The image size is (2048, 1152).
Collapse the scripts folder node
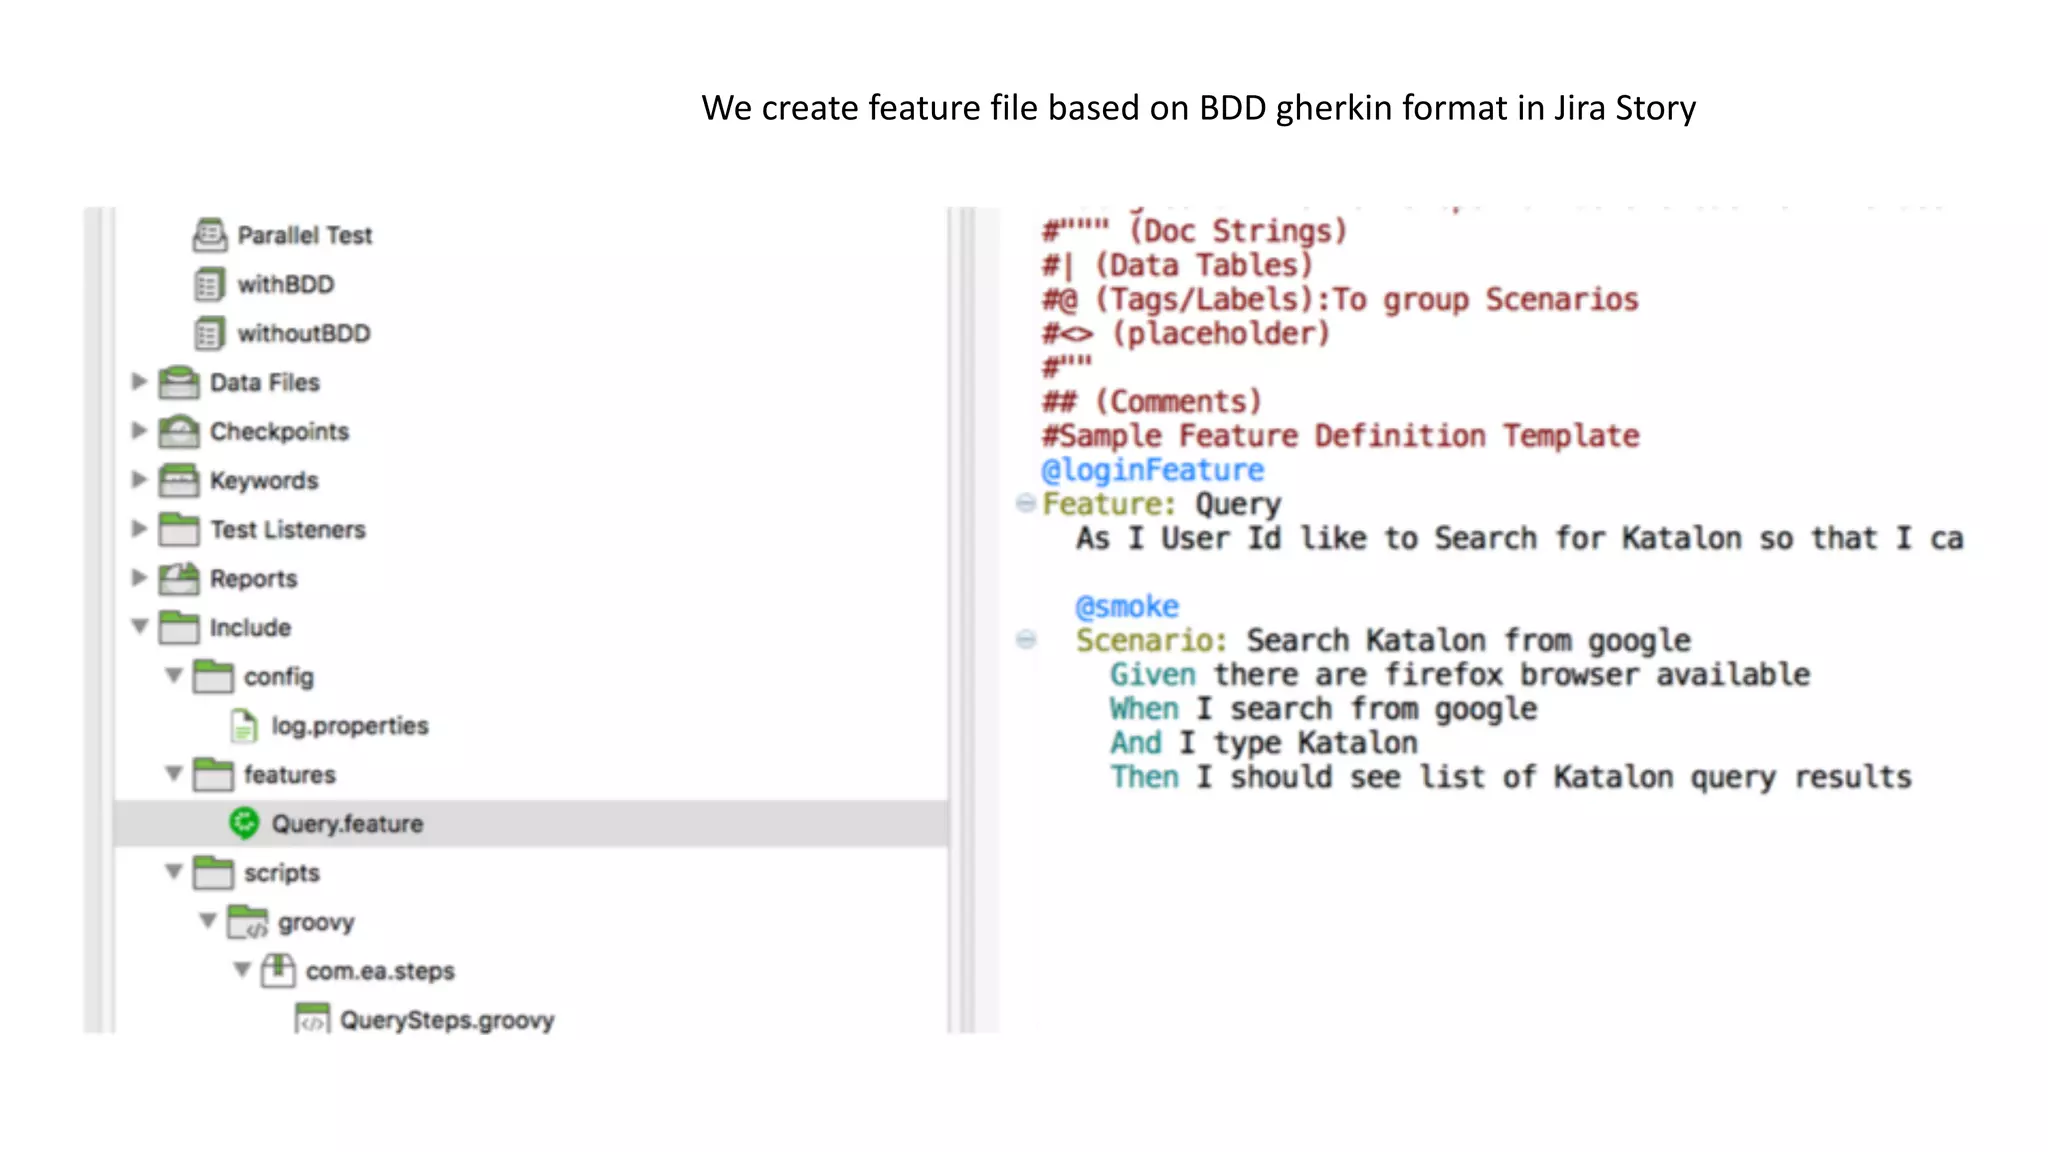click(174, 872)
